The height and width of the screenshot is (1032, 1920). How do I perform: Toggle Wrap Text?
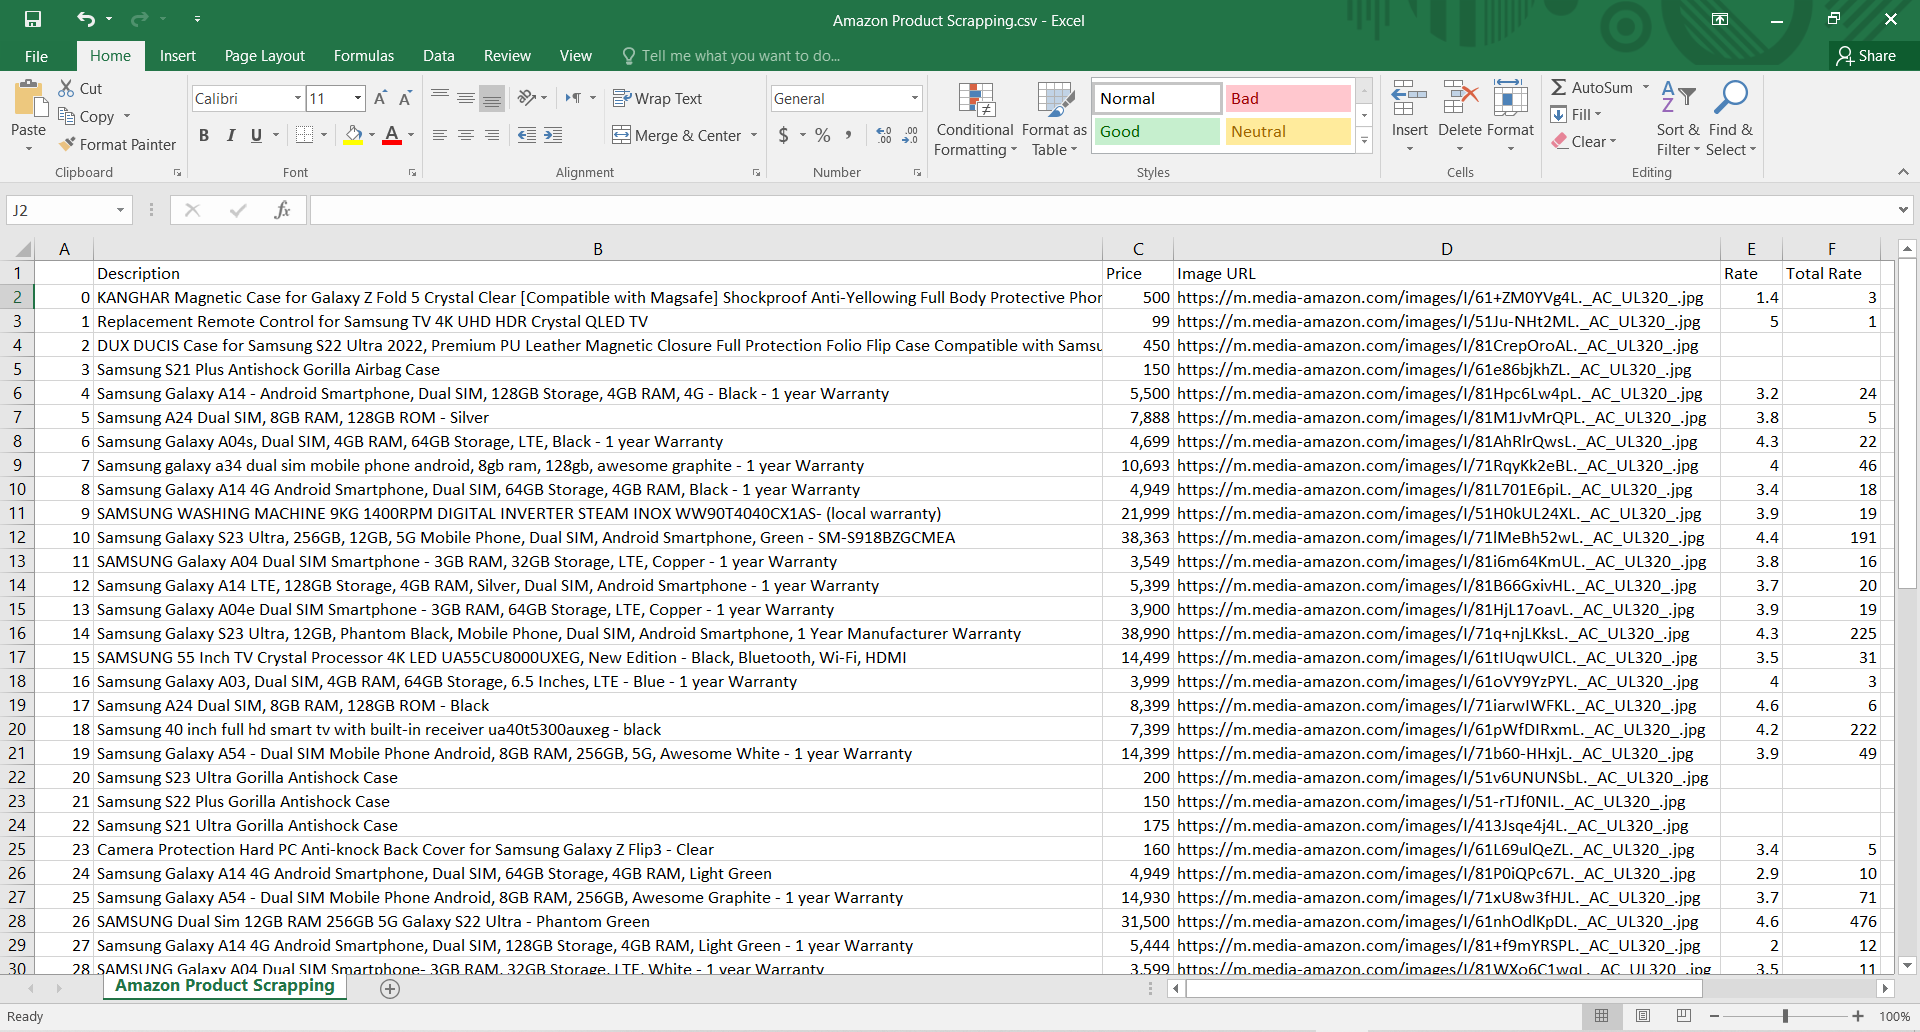(x=657, y=98)
